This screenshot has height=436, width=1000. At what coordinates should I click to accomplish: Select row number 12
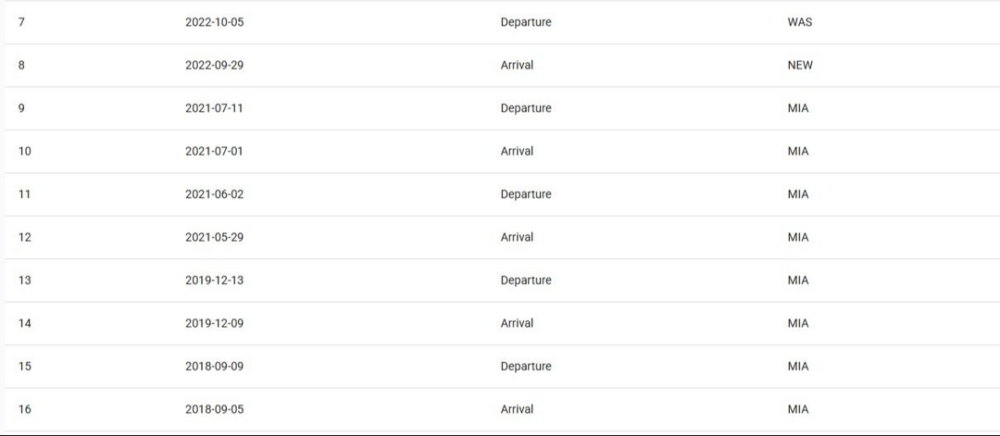pos(25,238)
